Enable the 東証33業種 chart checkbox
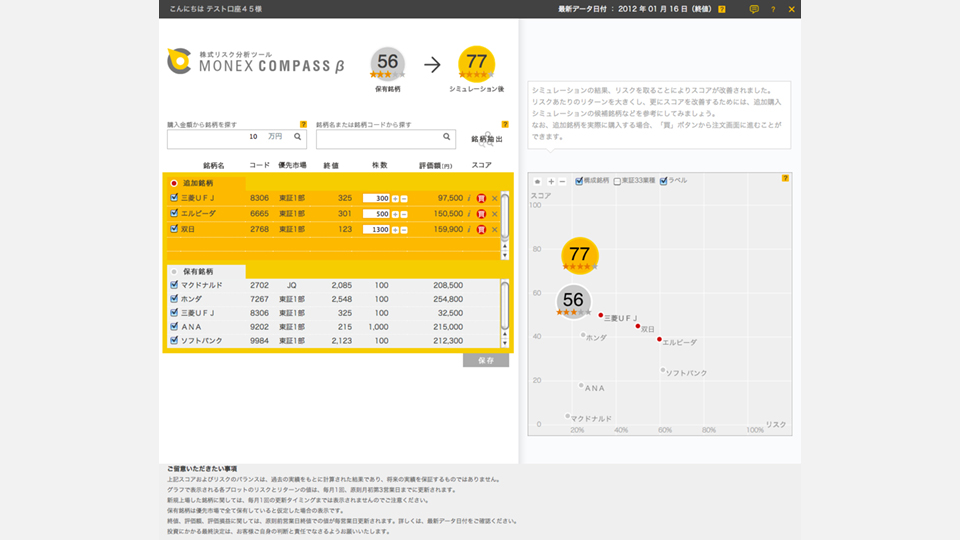Image resolution: width=960 pixels, height=540 pixels. (x=617, y=181)
